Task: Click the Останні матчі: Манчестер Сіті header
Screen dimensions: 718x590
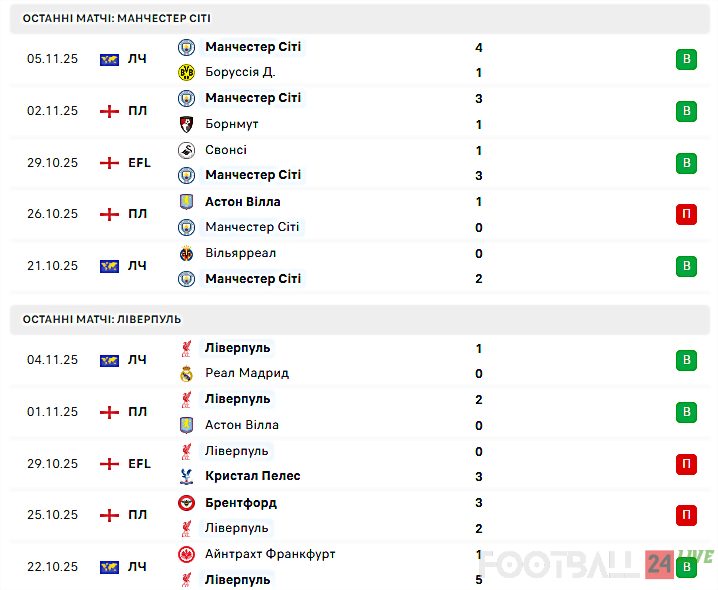Action: click(x=116, y=18)
